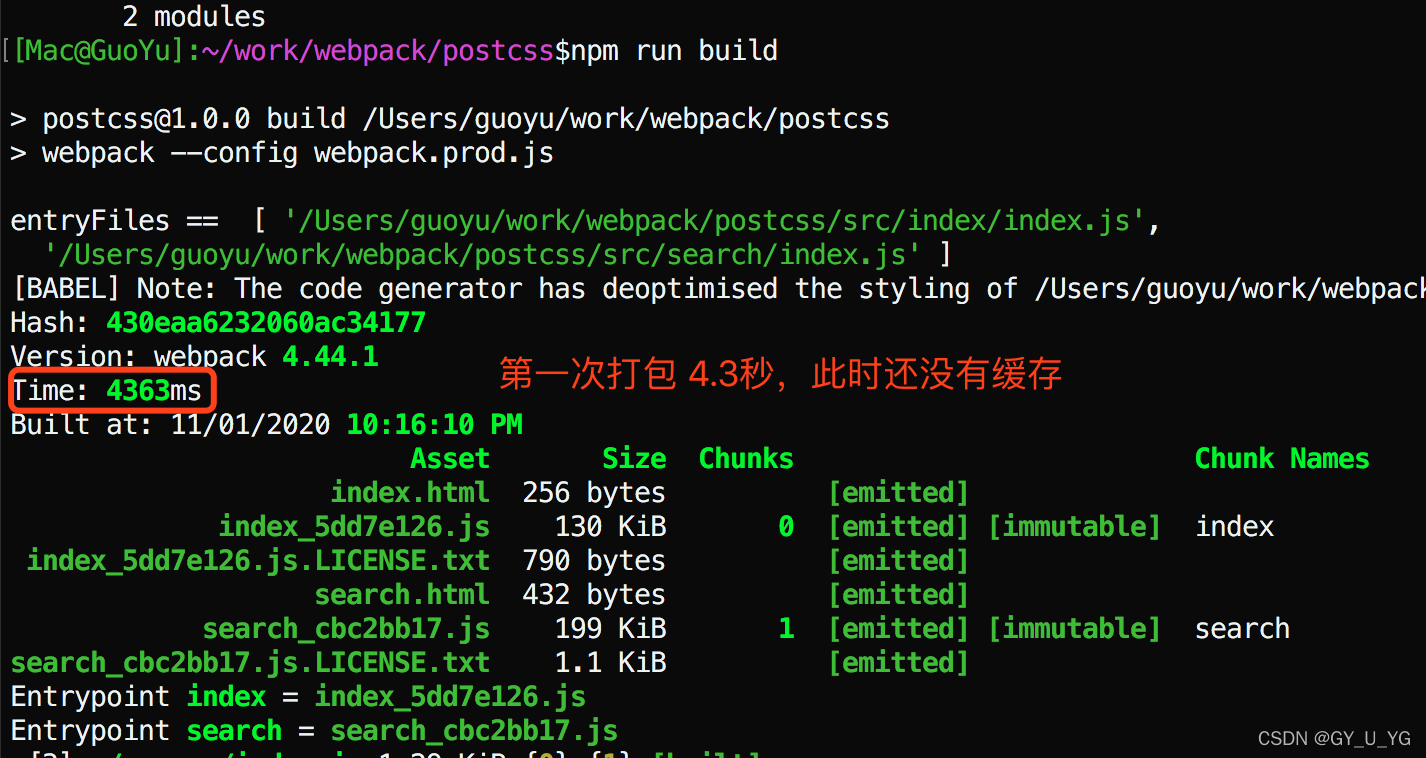The image size is (1426, 758).
Task: Select asset name search_cbc2bb17.js in table
Action: (346, 629)
